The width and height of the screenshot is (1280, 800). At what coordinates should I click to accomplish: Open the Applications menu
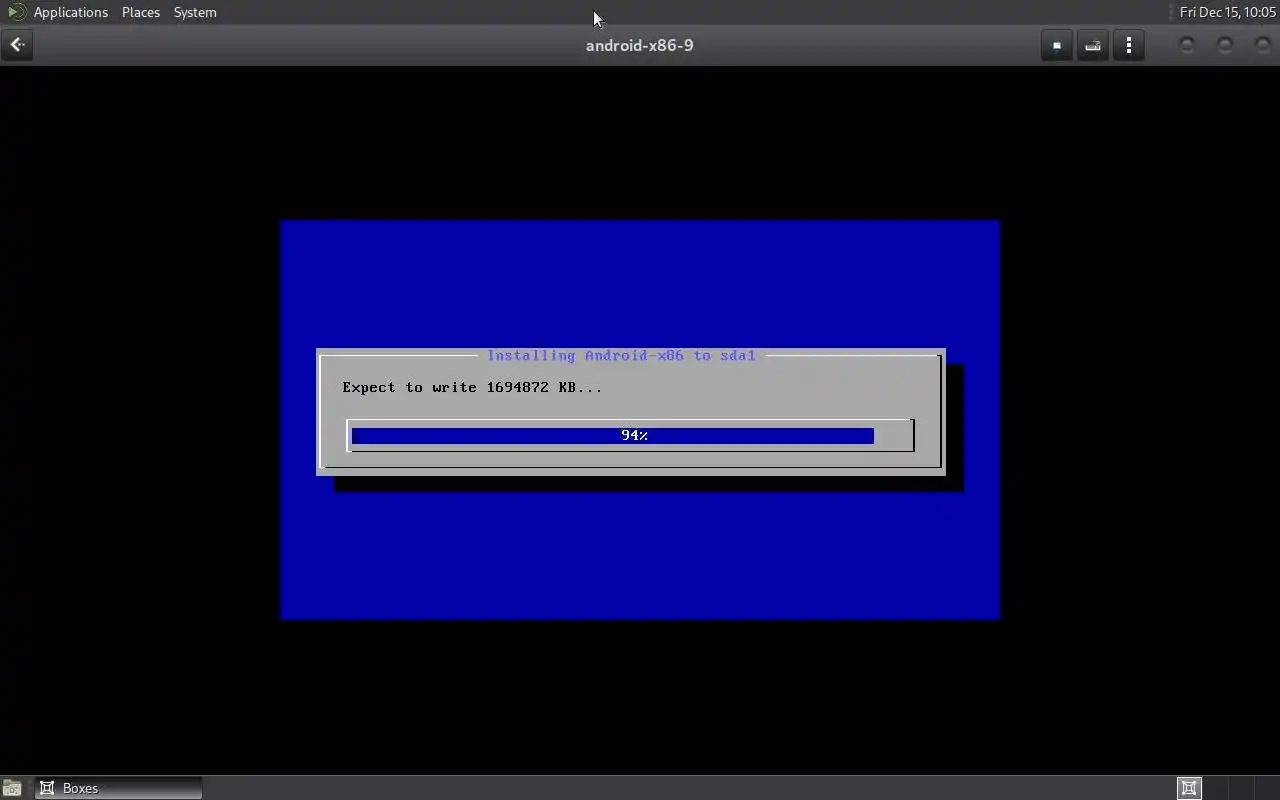coord(70,12)
